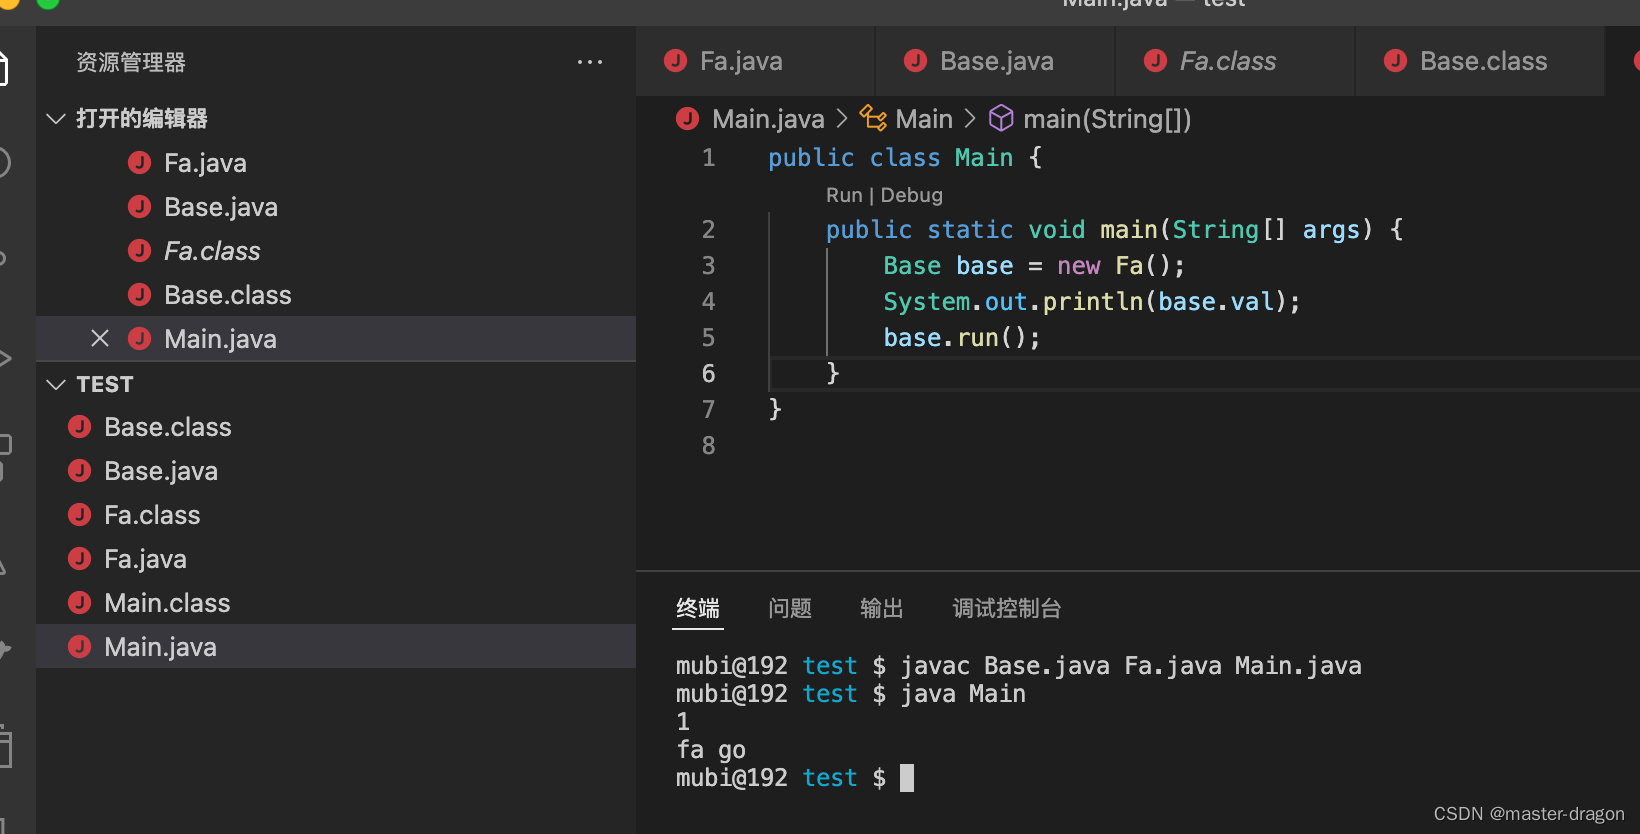Click Java icon beside Main.class in TEST
The image size is (1640, 834).
coord(80,603)
